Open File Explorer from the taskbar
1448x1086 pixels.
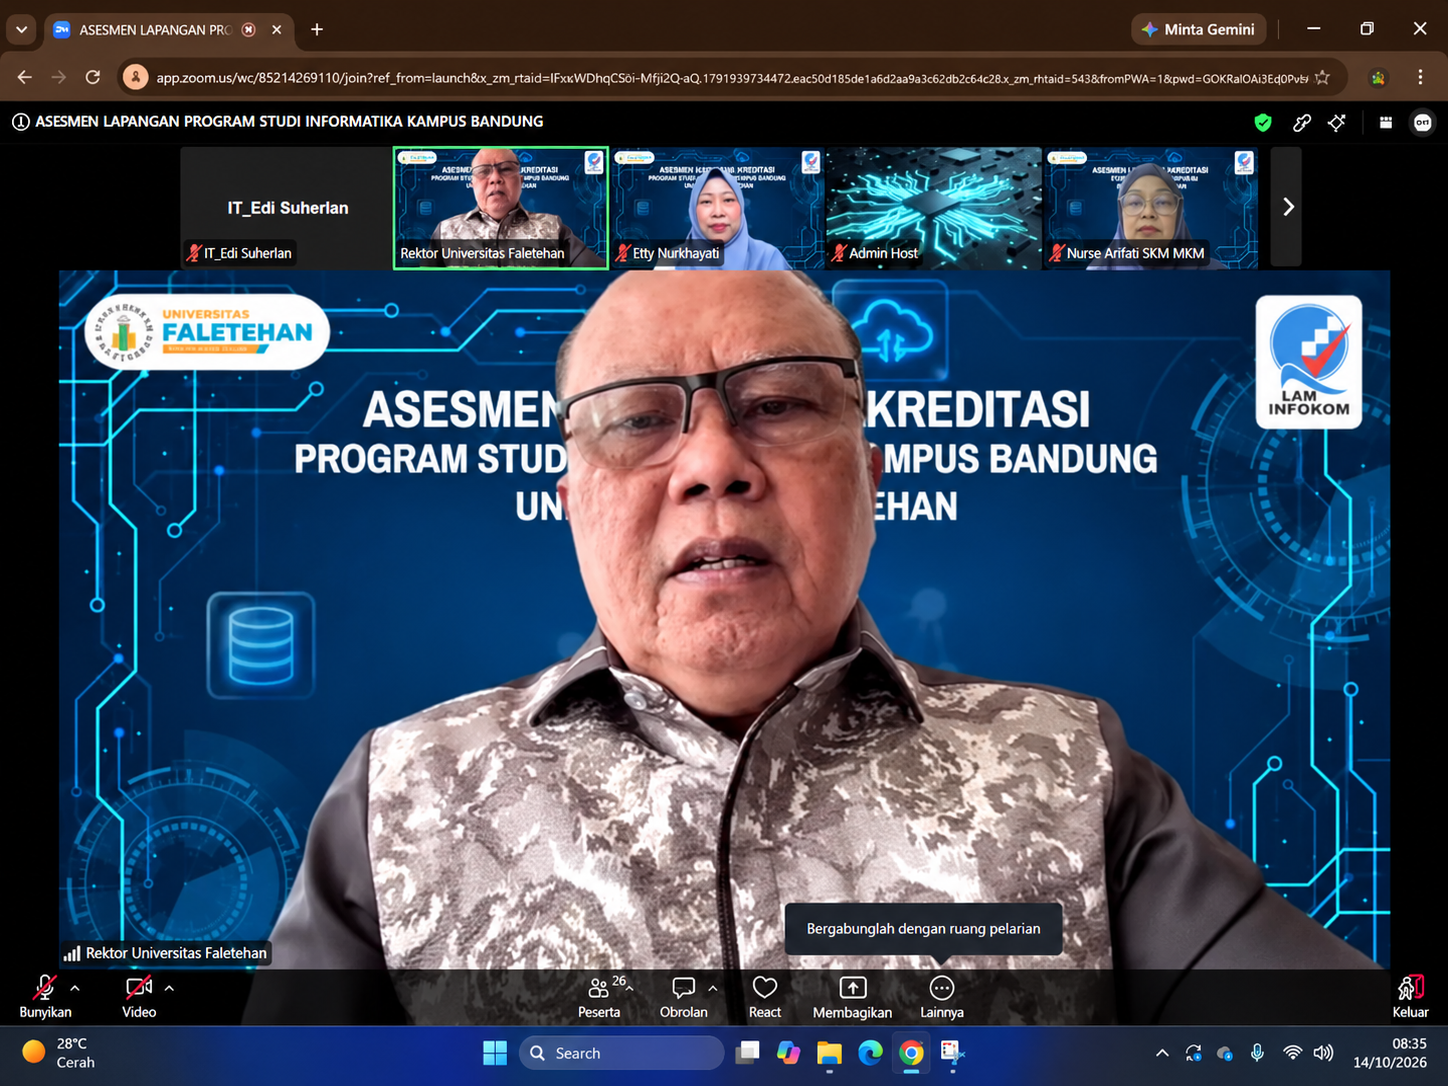[x=829, y=1053]
